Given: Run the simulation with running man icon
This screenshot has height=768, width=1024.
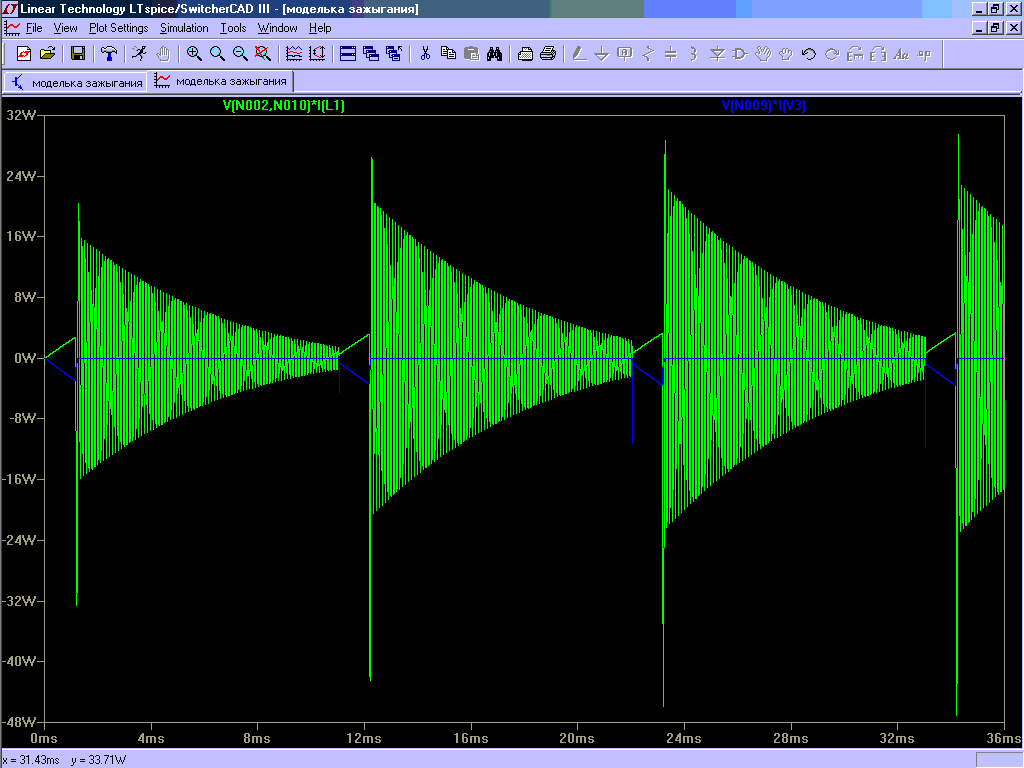Looking at the screenshot, I should (140, 53).
